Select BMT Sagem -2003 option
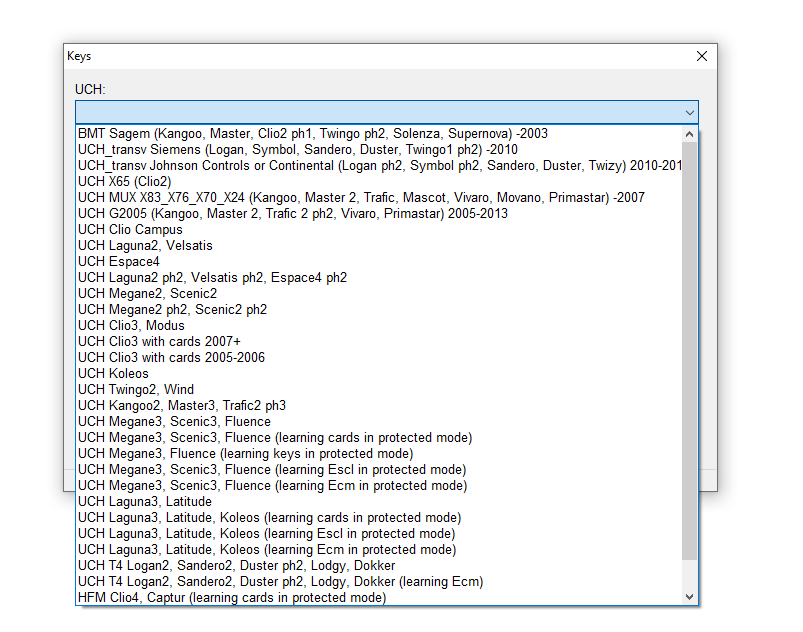The width and height of the screenshot is (803, 632). pyautogui.click(x=379, y=134)
